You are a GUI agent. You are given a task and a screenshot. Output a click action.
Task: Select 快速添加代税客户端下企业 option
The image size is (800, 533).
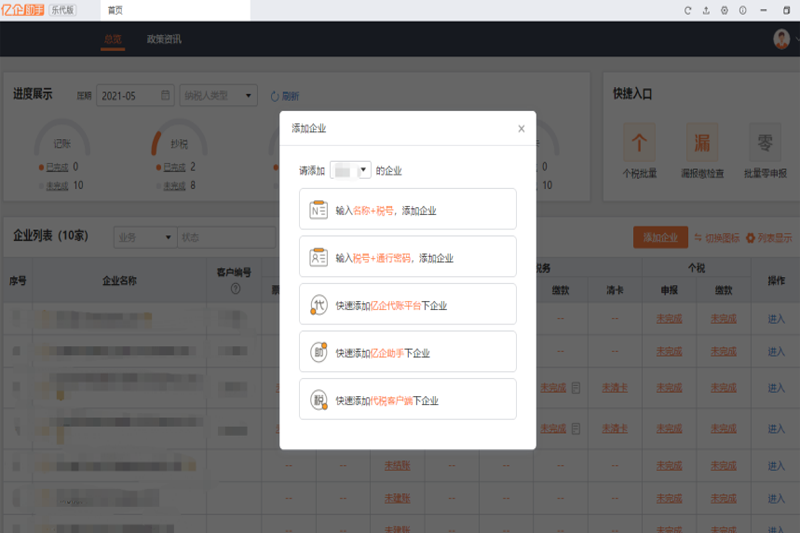click(408, 399)
